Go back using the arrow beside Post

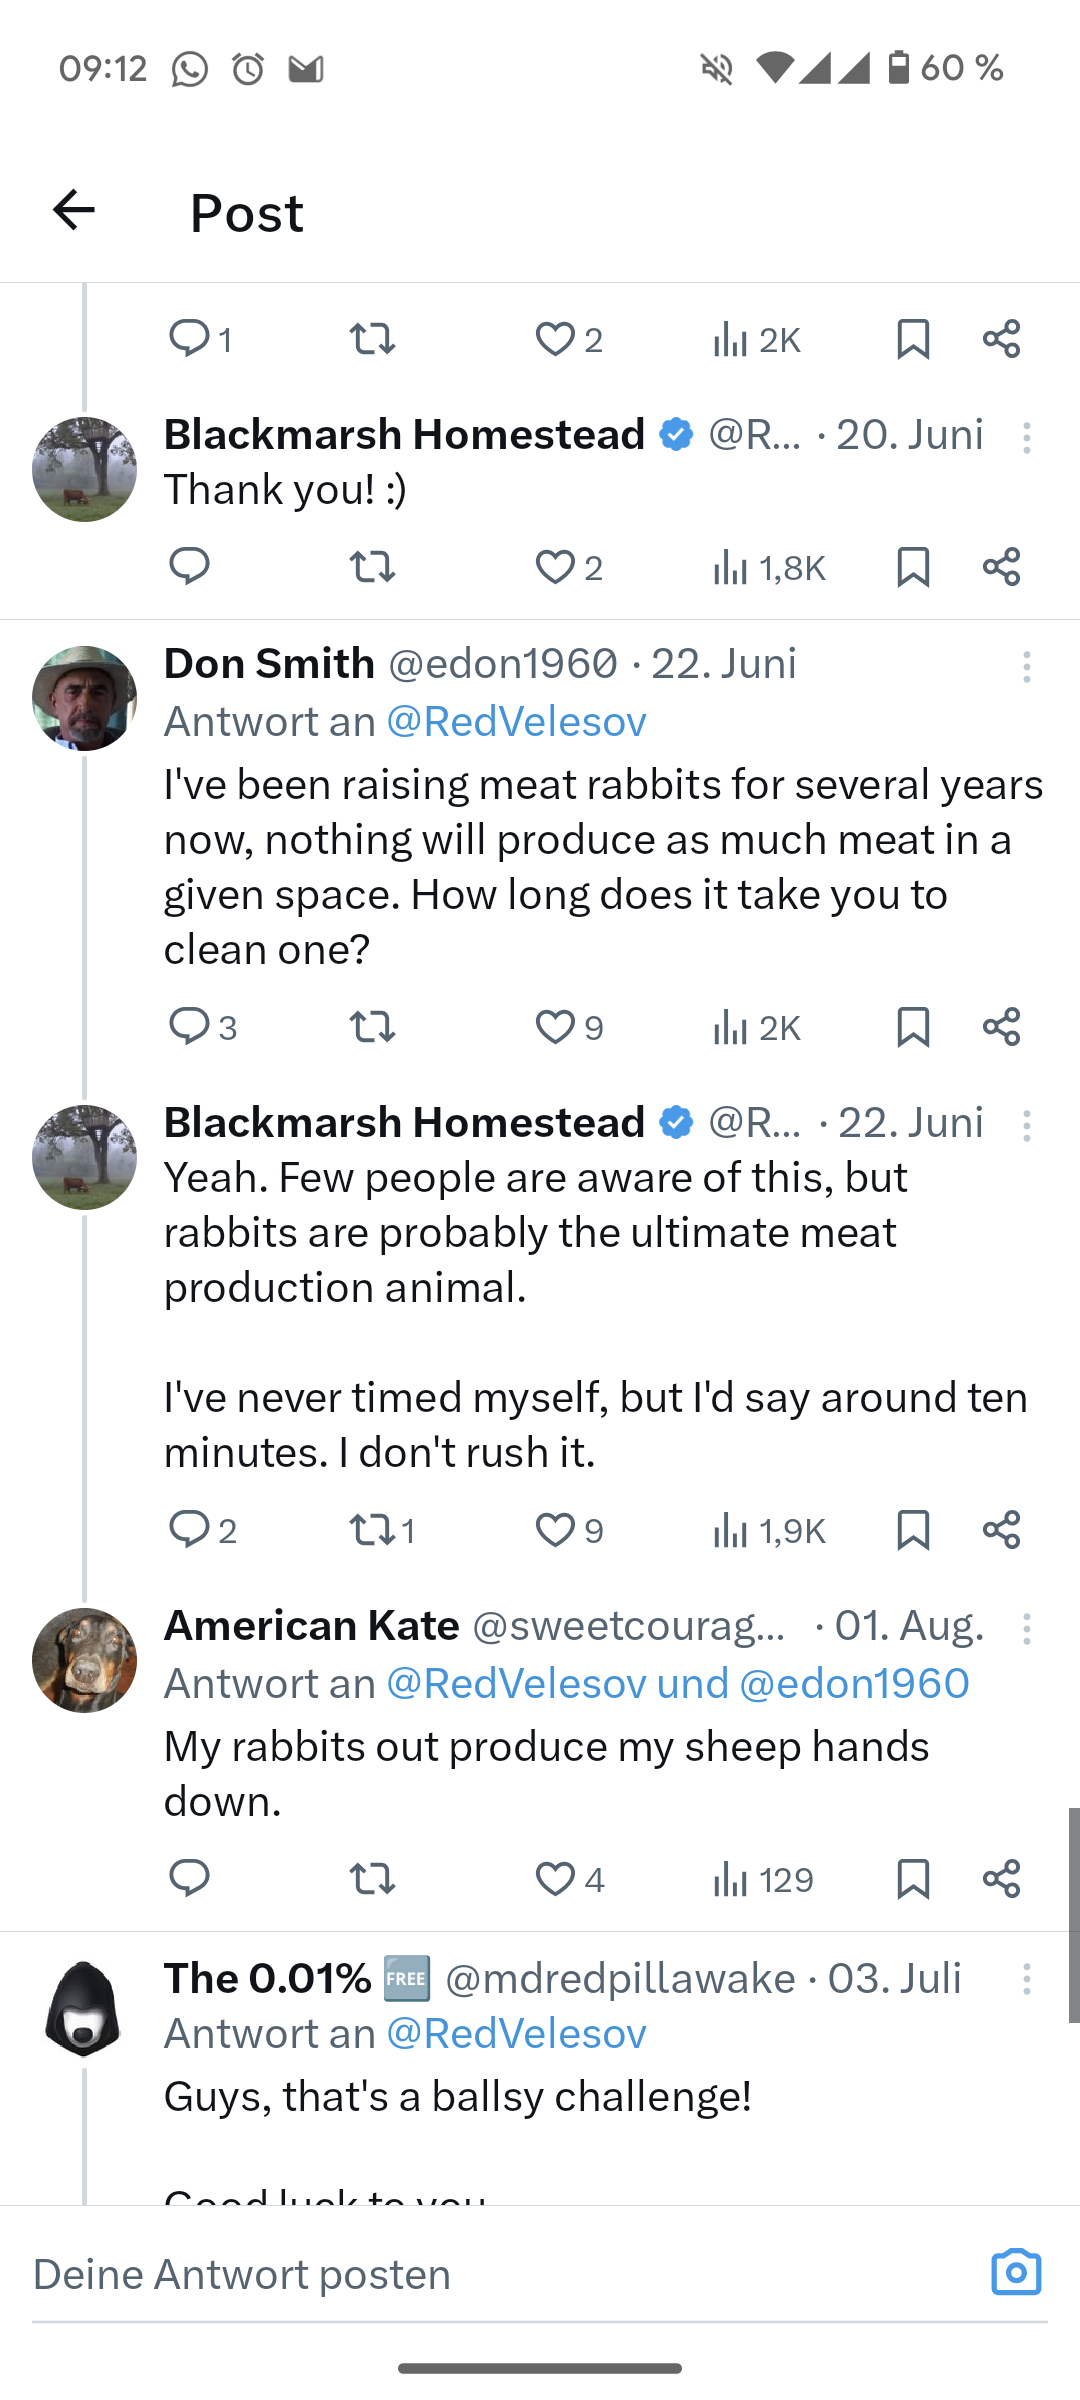coord(74,211)
